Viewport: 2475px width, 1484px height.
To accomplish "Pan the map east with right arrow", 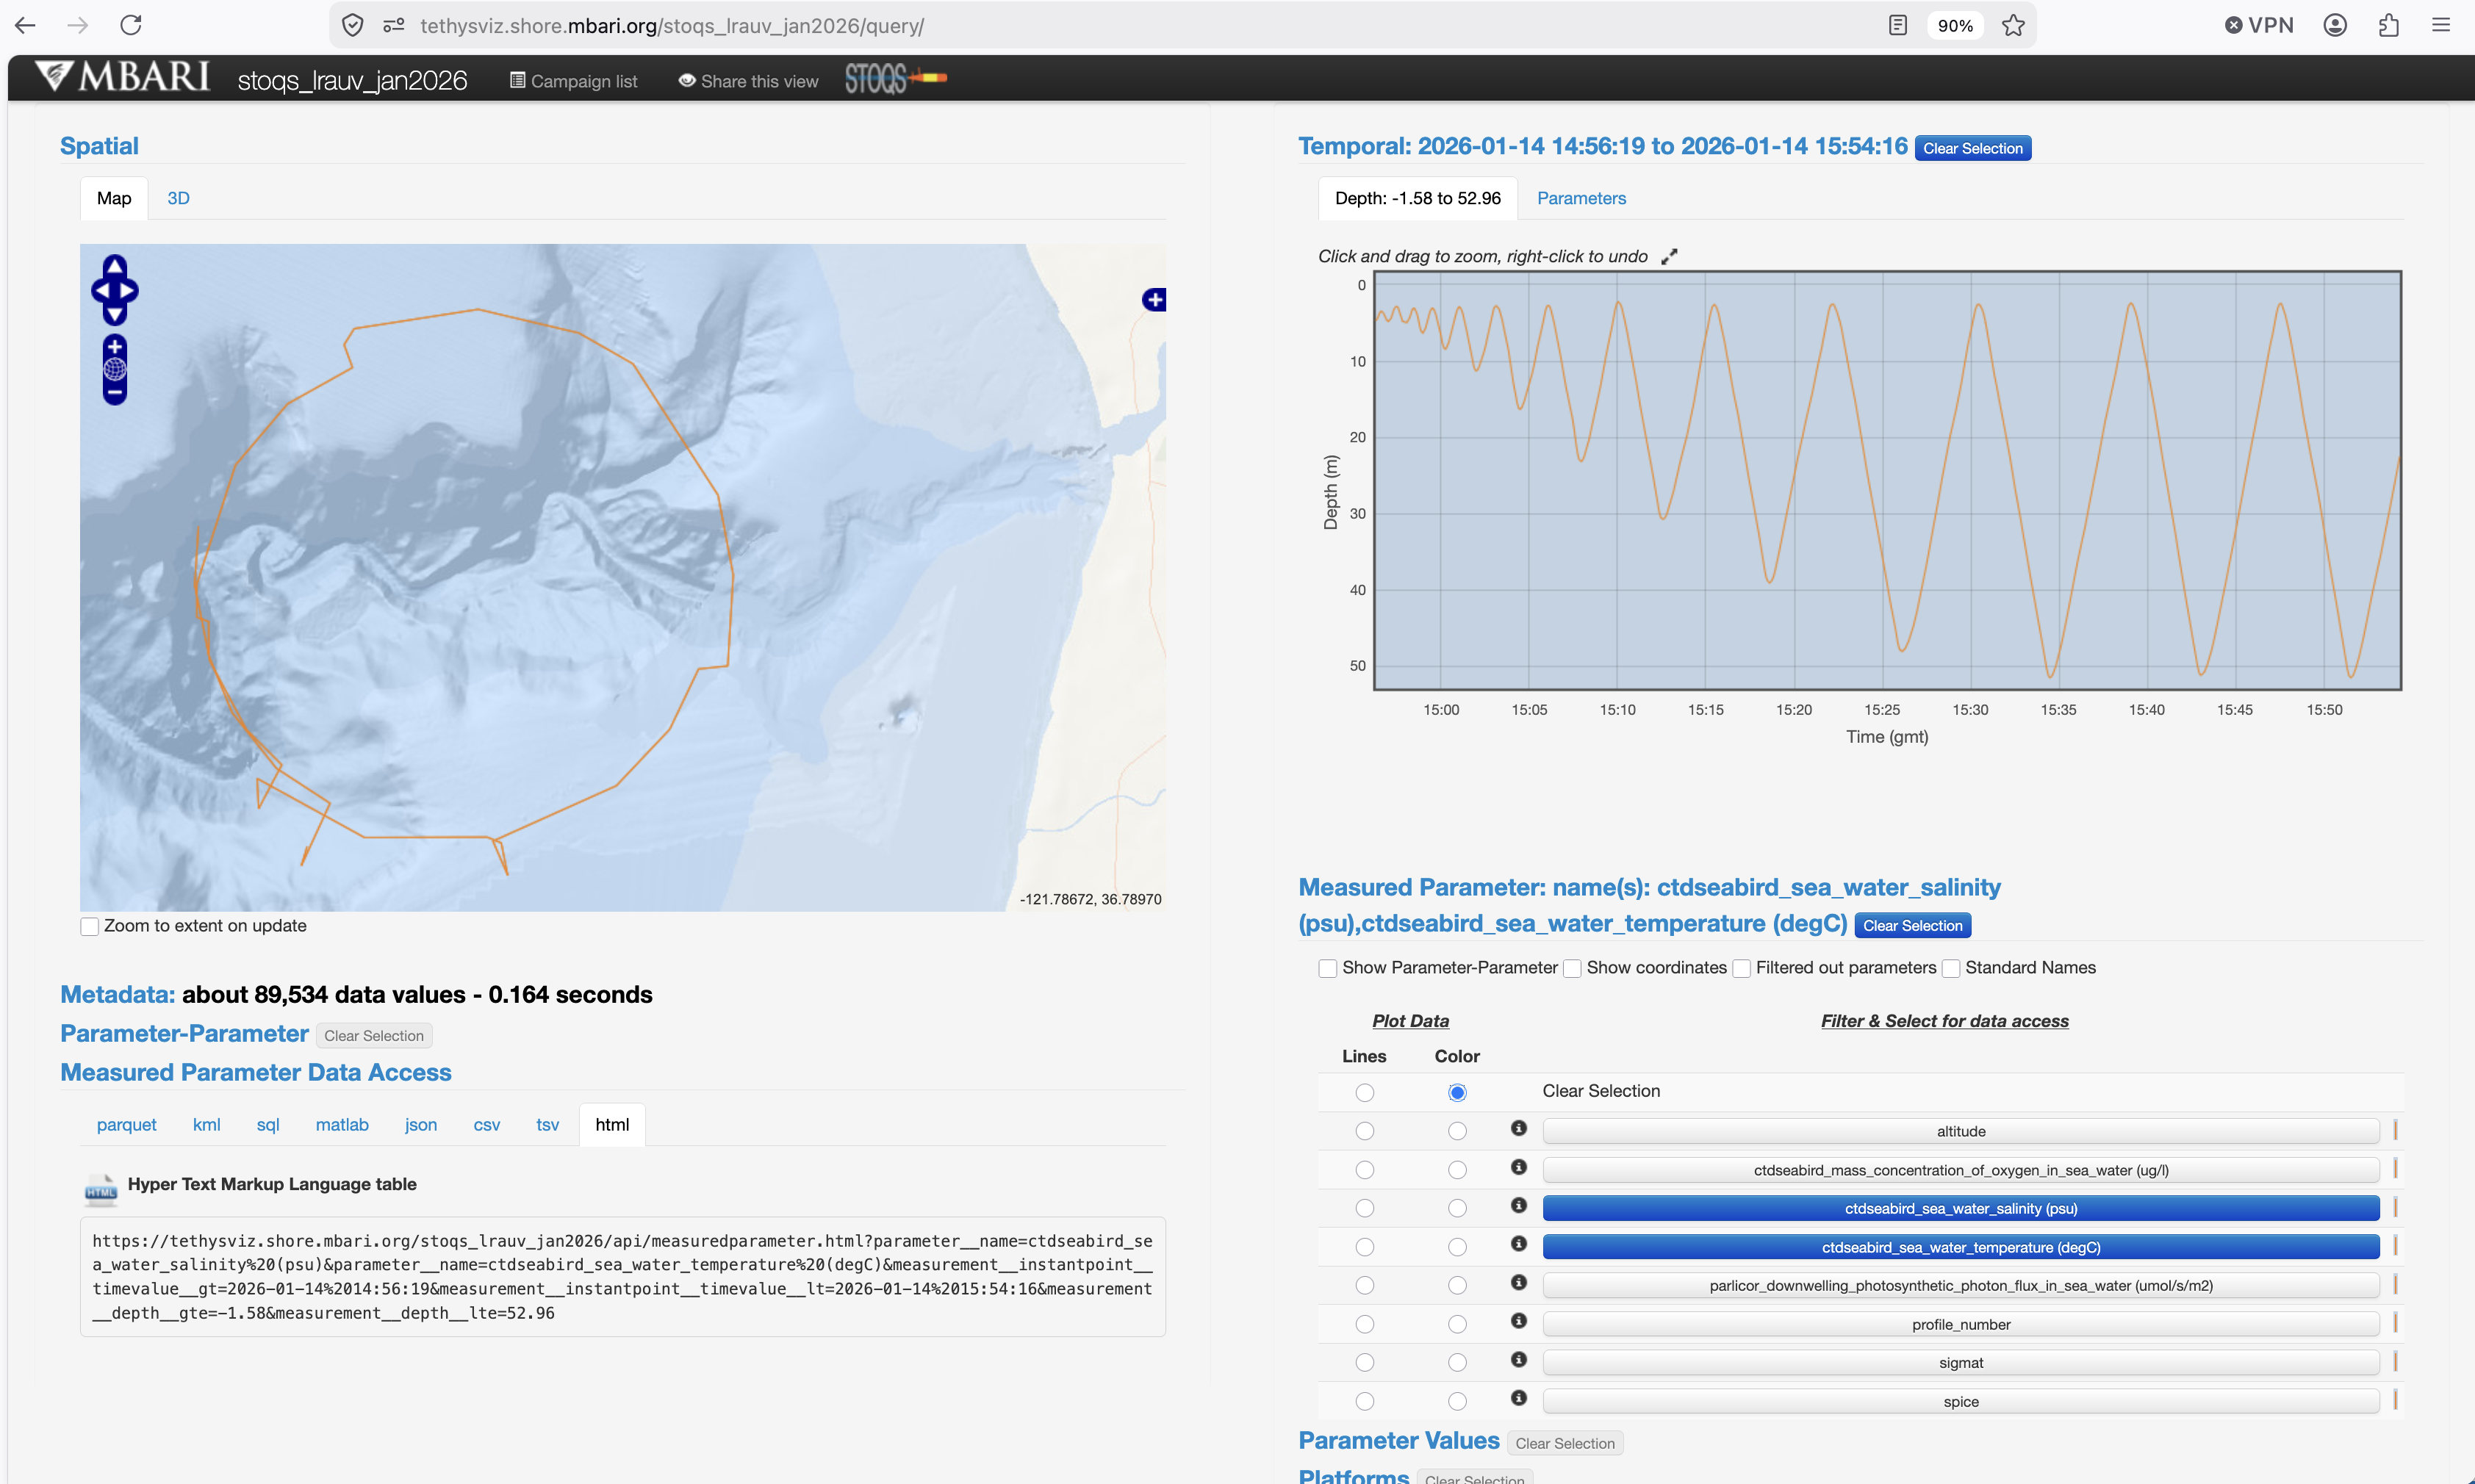I will [x=129, y=291].
